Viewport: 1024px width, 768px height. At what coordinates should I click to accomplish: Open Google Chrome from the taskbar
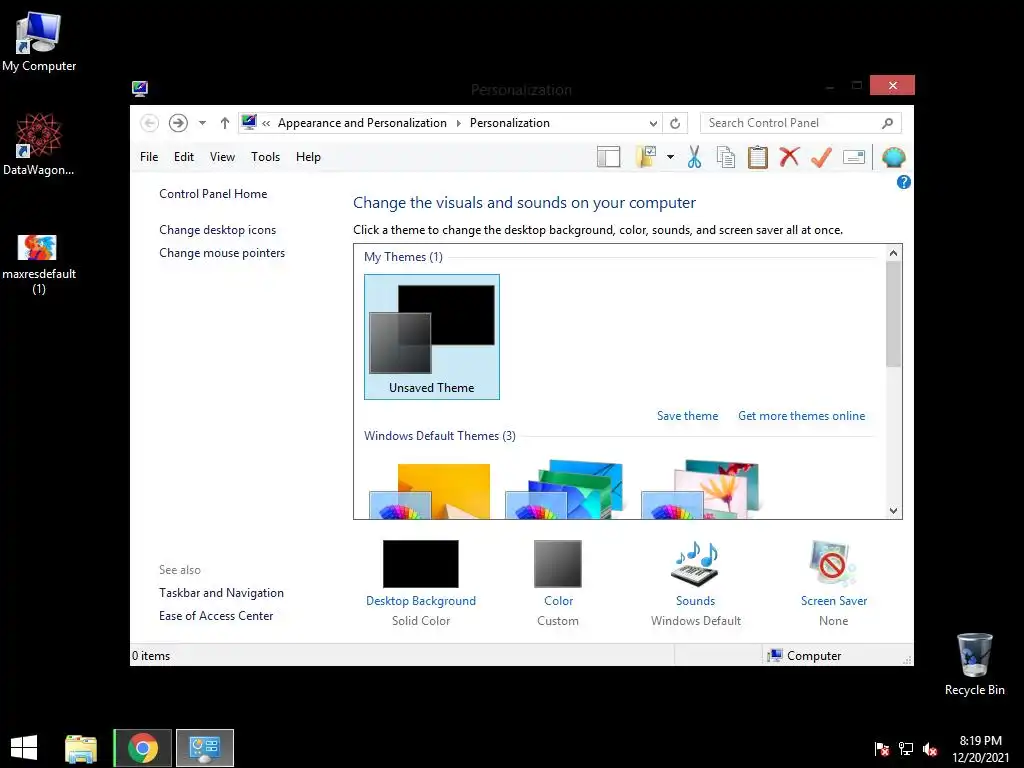(143, 748)
